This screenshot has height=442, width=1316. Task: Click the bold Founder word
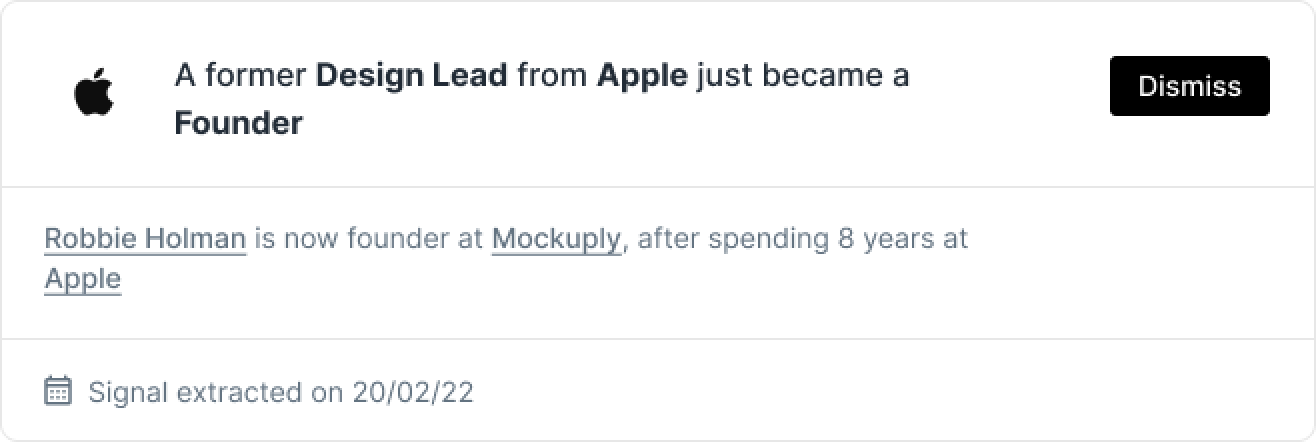[238, 123]
